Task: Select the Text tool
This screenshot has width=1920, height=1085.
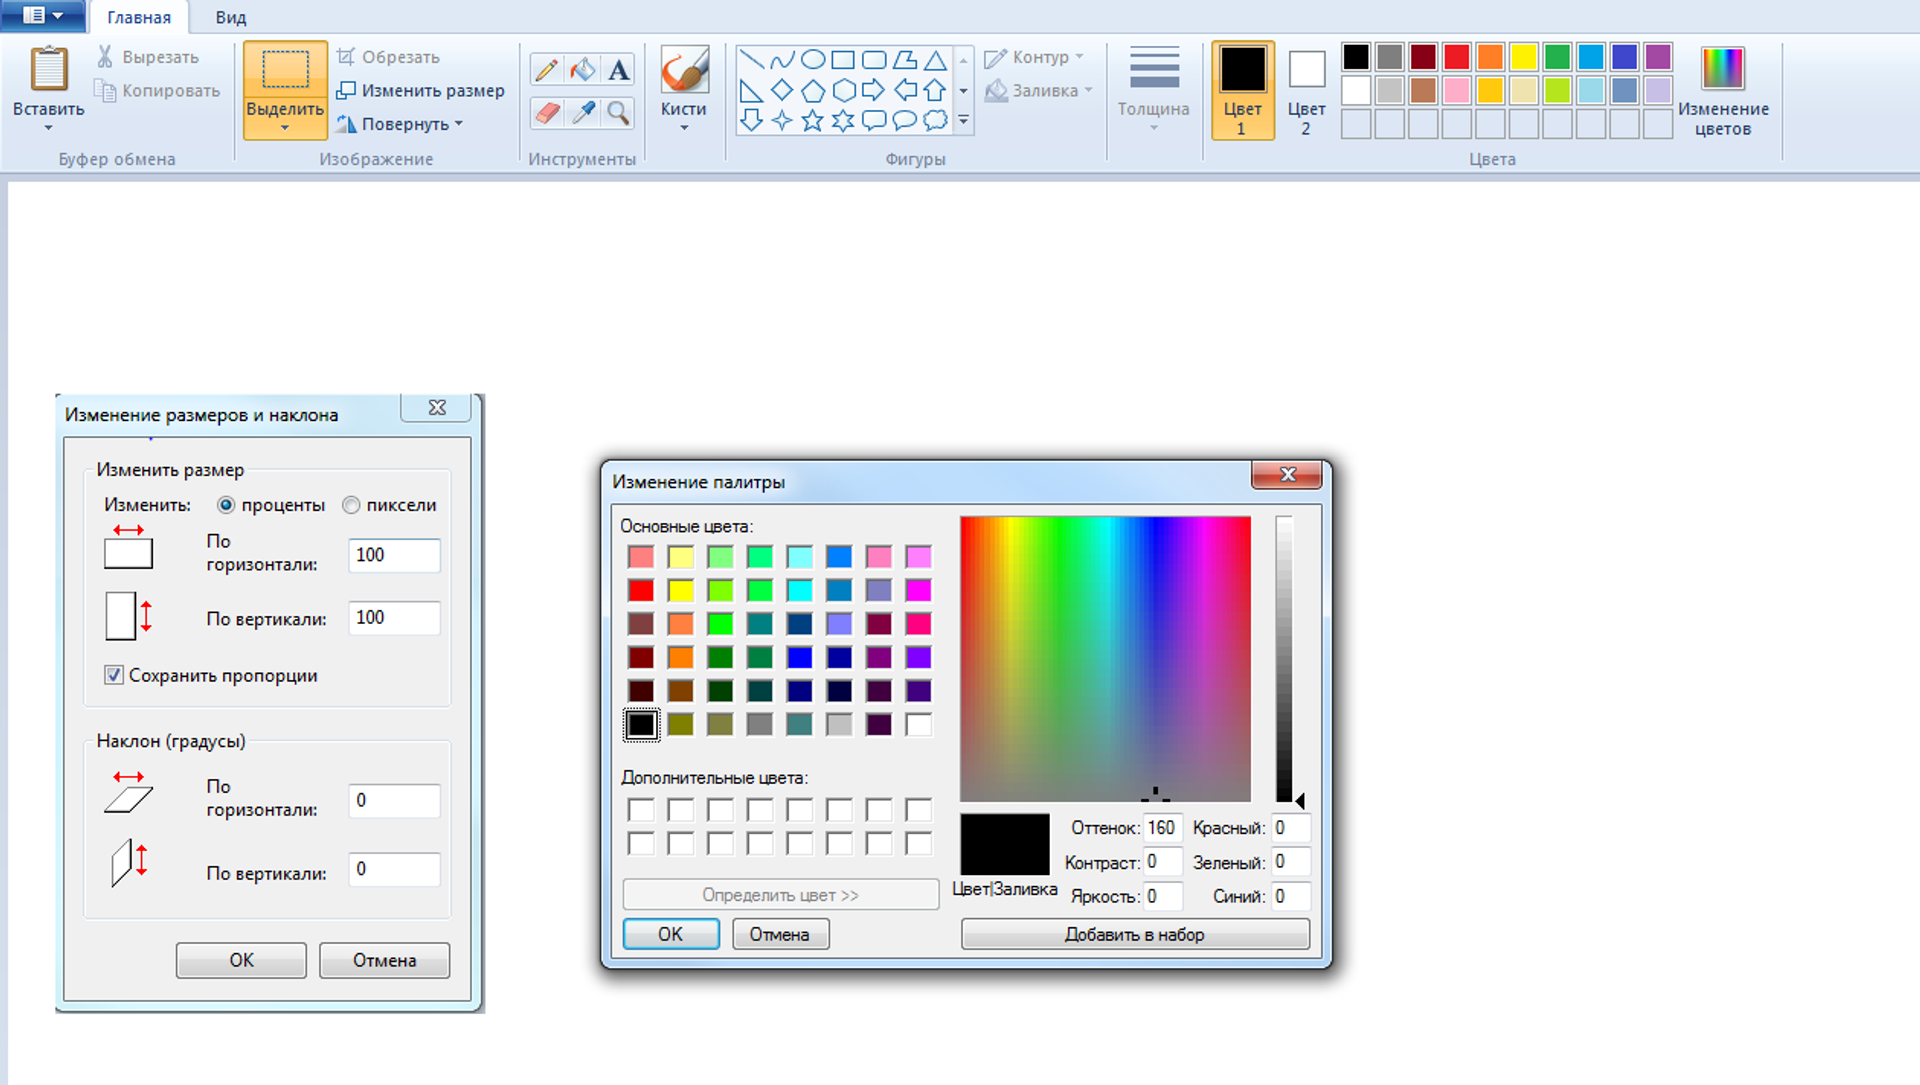Action: coord(619,69)
